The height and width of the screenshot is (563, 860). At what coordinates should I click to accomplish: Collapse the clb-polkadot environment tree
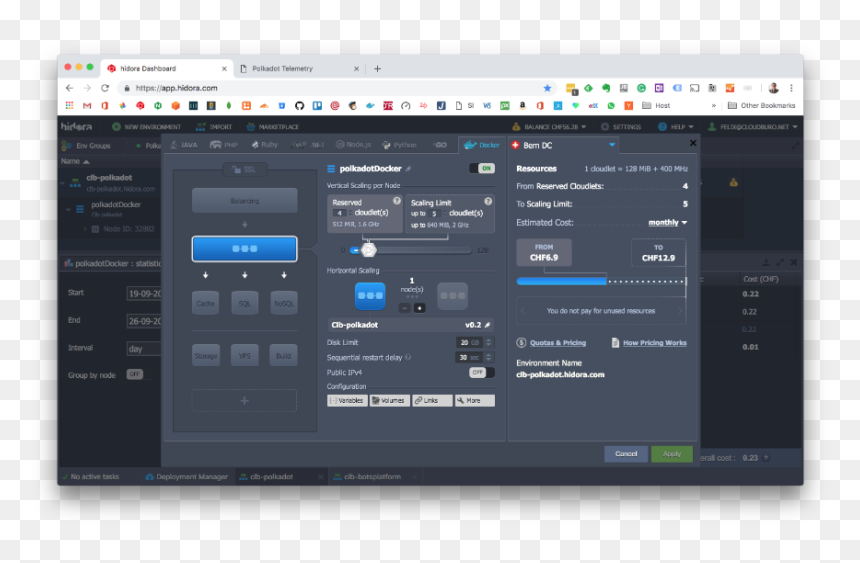point(63,183)
